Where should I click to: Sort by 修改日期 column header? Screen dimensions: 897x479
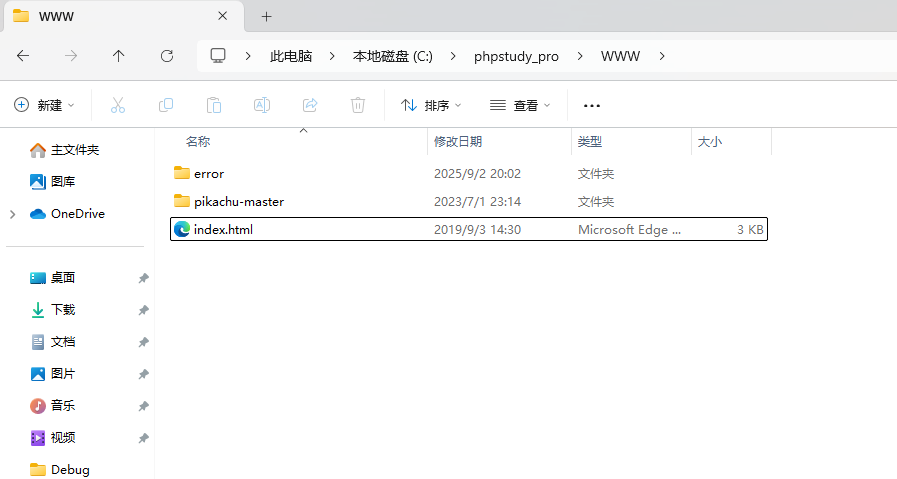point(458,142)
